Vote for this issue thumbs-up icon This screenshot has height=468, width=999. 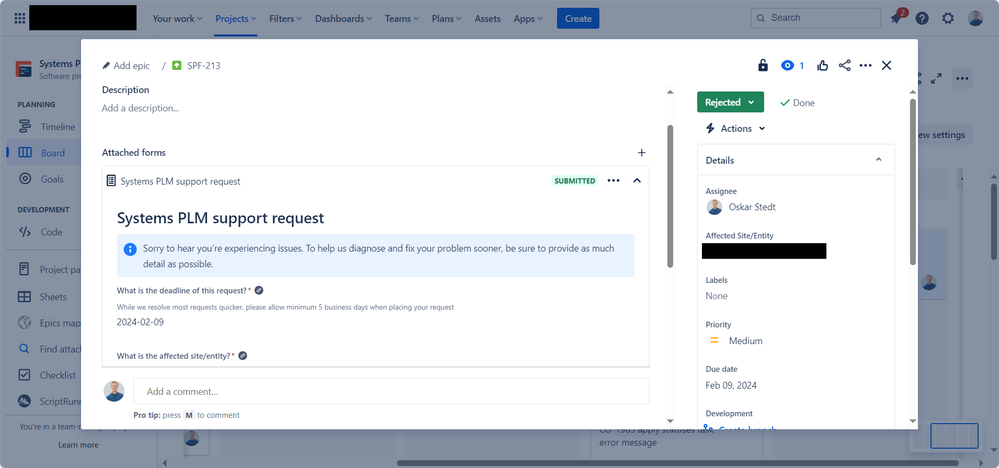[x=823, y=65]
